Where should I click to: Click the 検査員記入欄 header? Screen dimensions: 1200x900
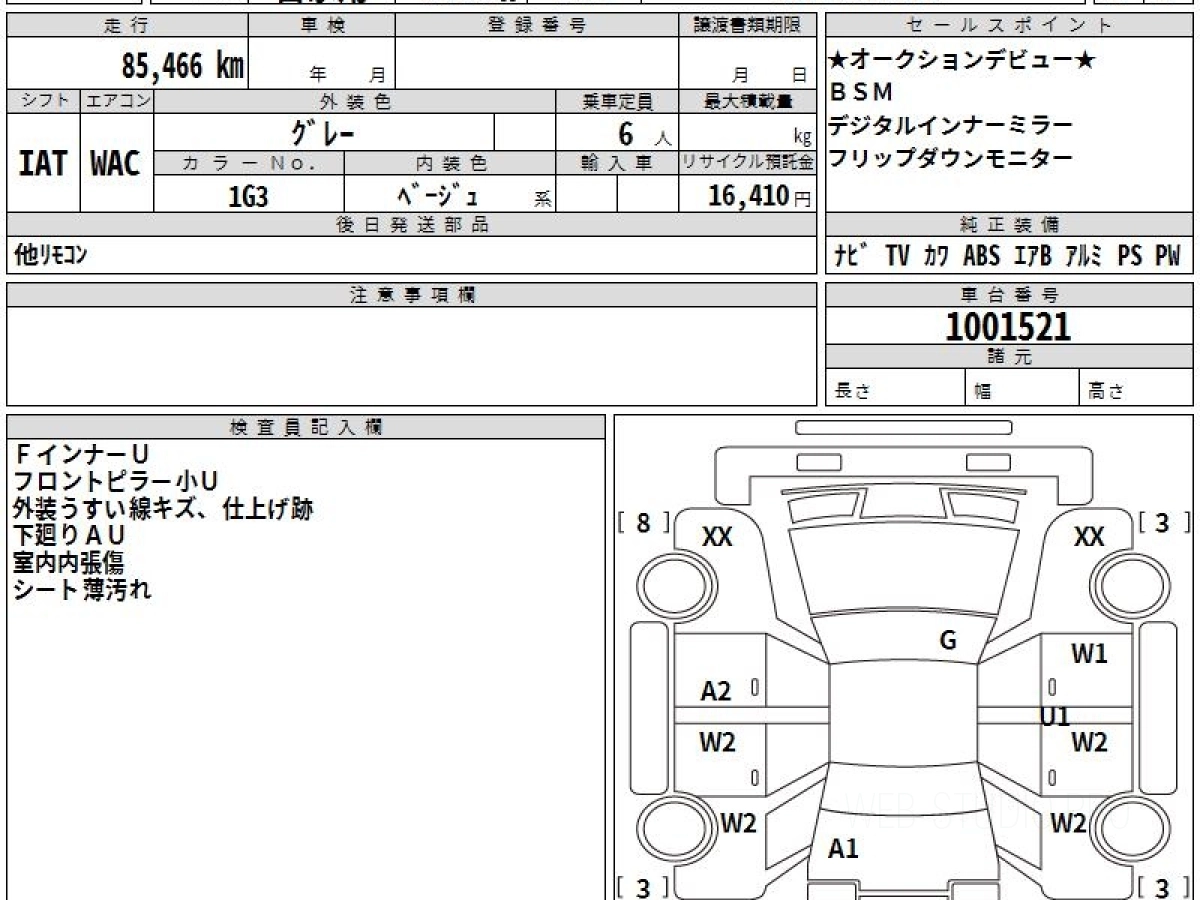click(306, 427)
